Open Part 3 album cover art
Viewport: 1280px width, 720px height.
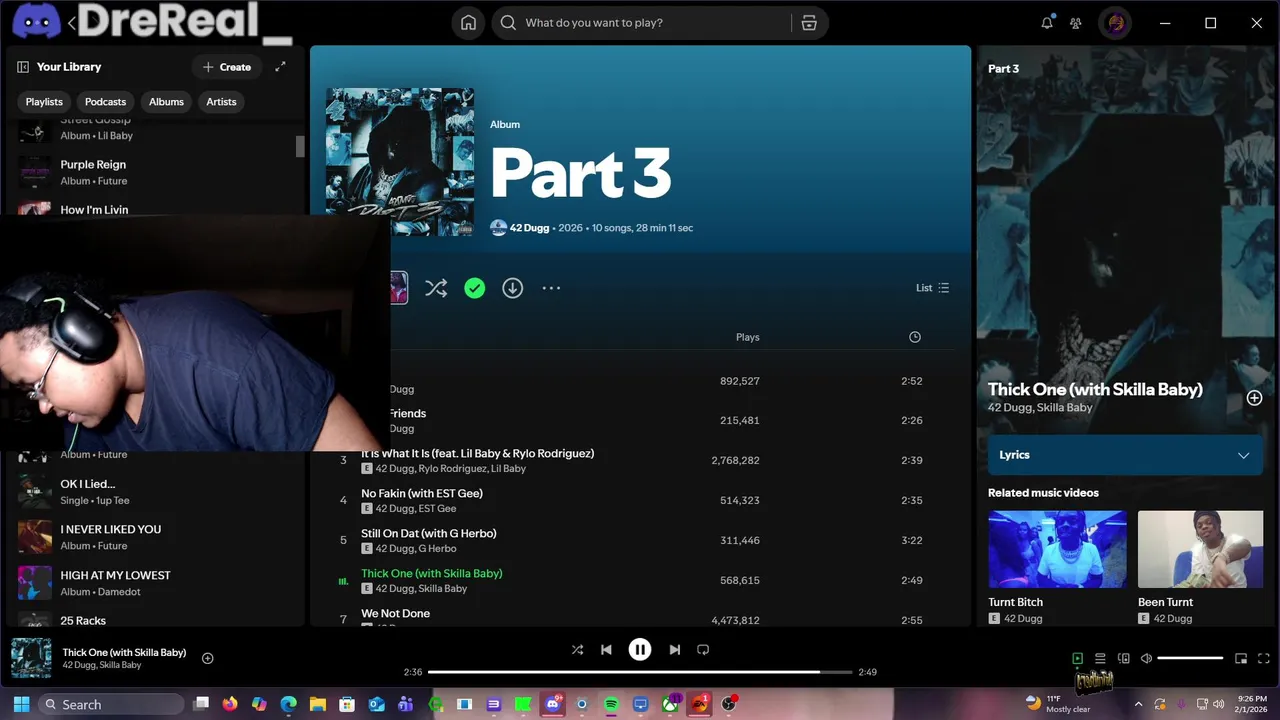pyautogui.click(x=400, y=162)
